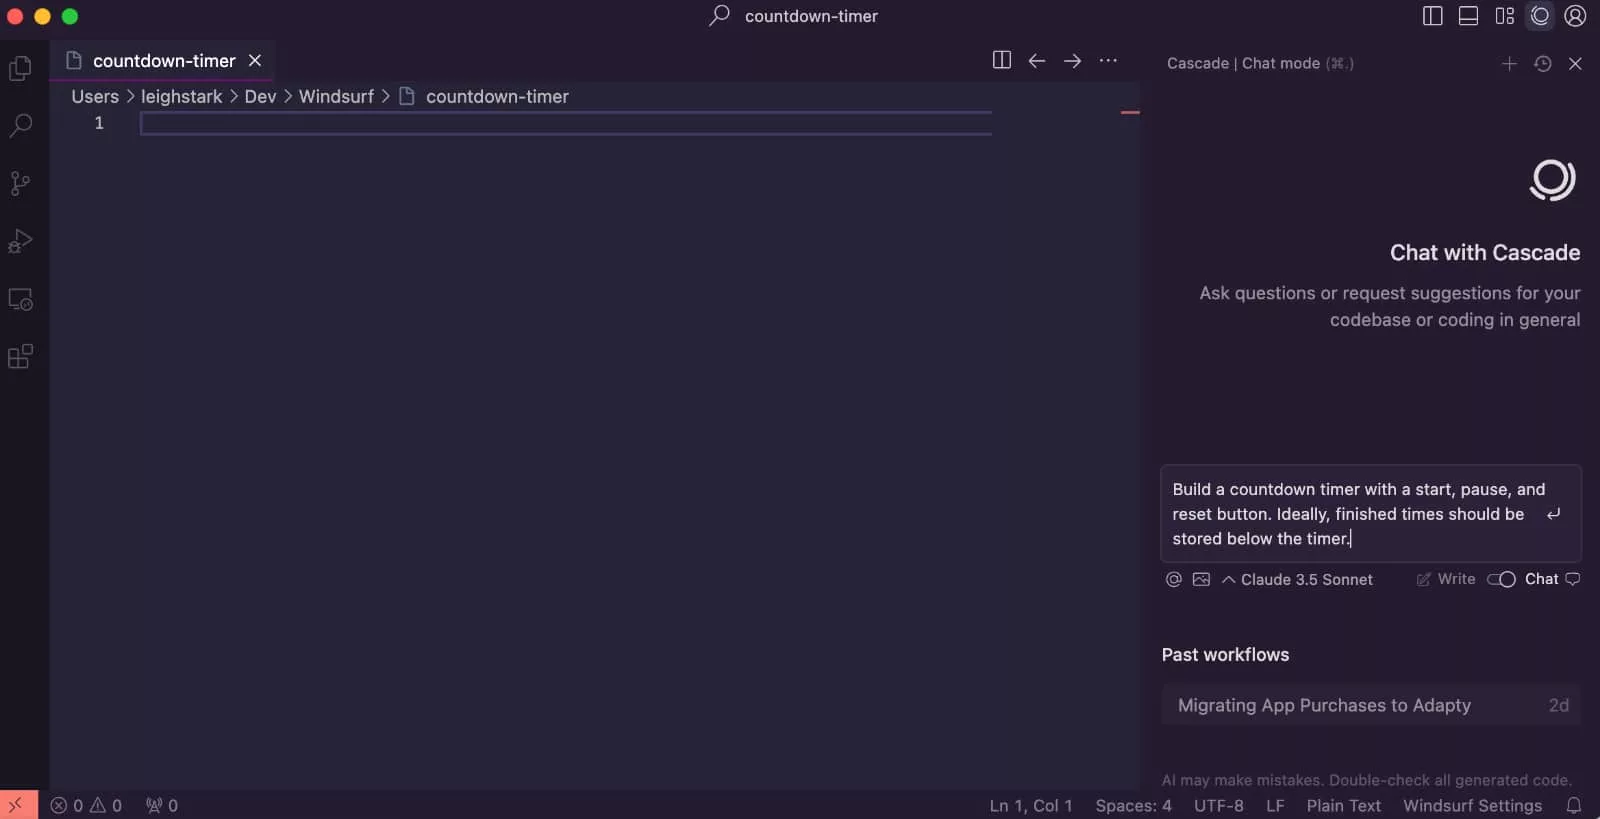Select the countdown-timer editor tab
Screen dimensions: 1600x819
tap(164, 61)
